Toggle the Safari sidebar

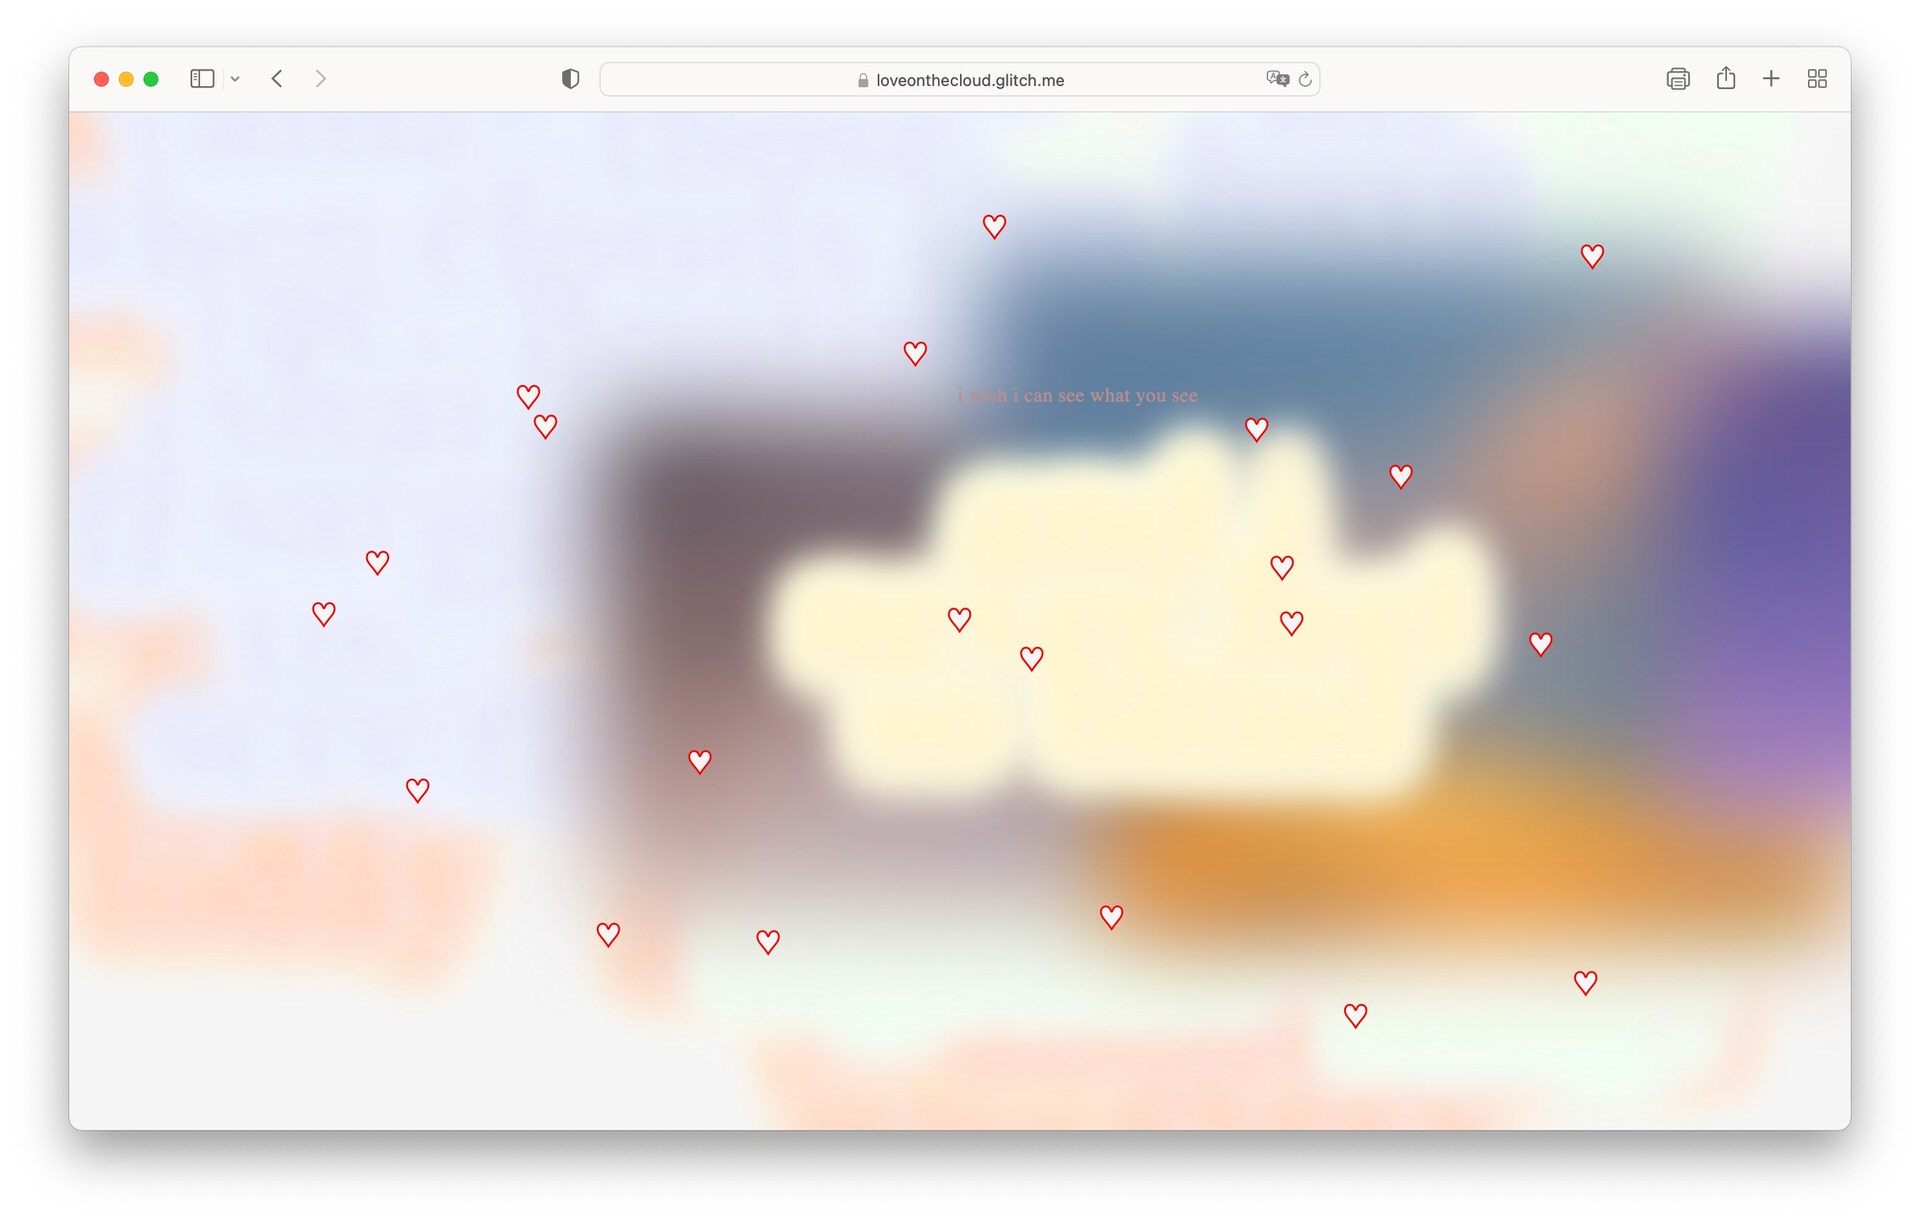[x=202, y=79]
